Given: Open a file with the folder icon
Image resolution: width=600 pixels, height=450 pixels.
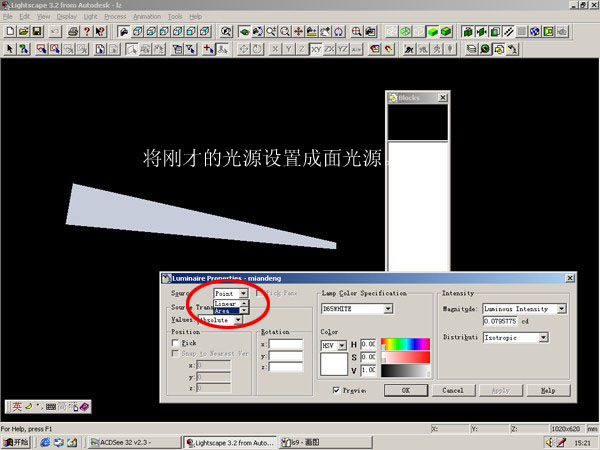Looking at the screenshot, I should coord(24,31).
